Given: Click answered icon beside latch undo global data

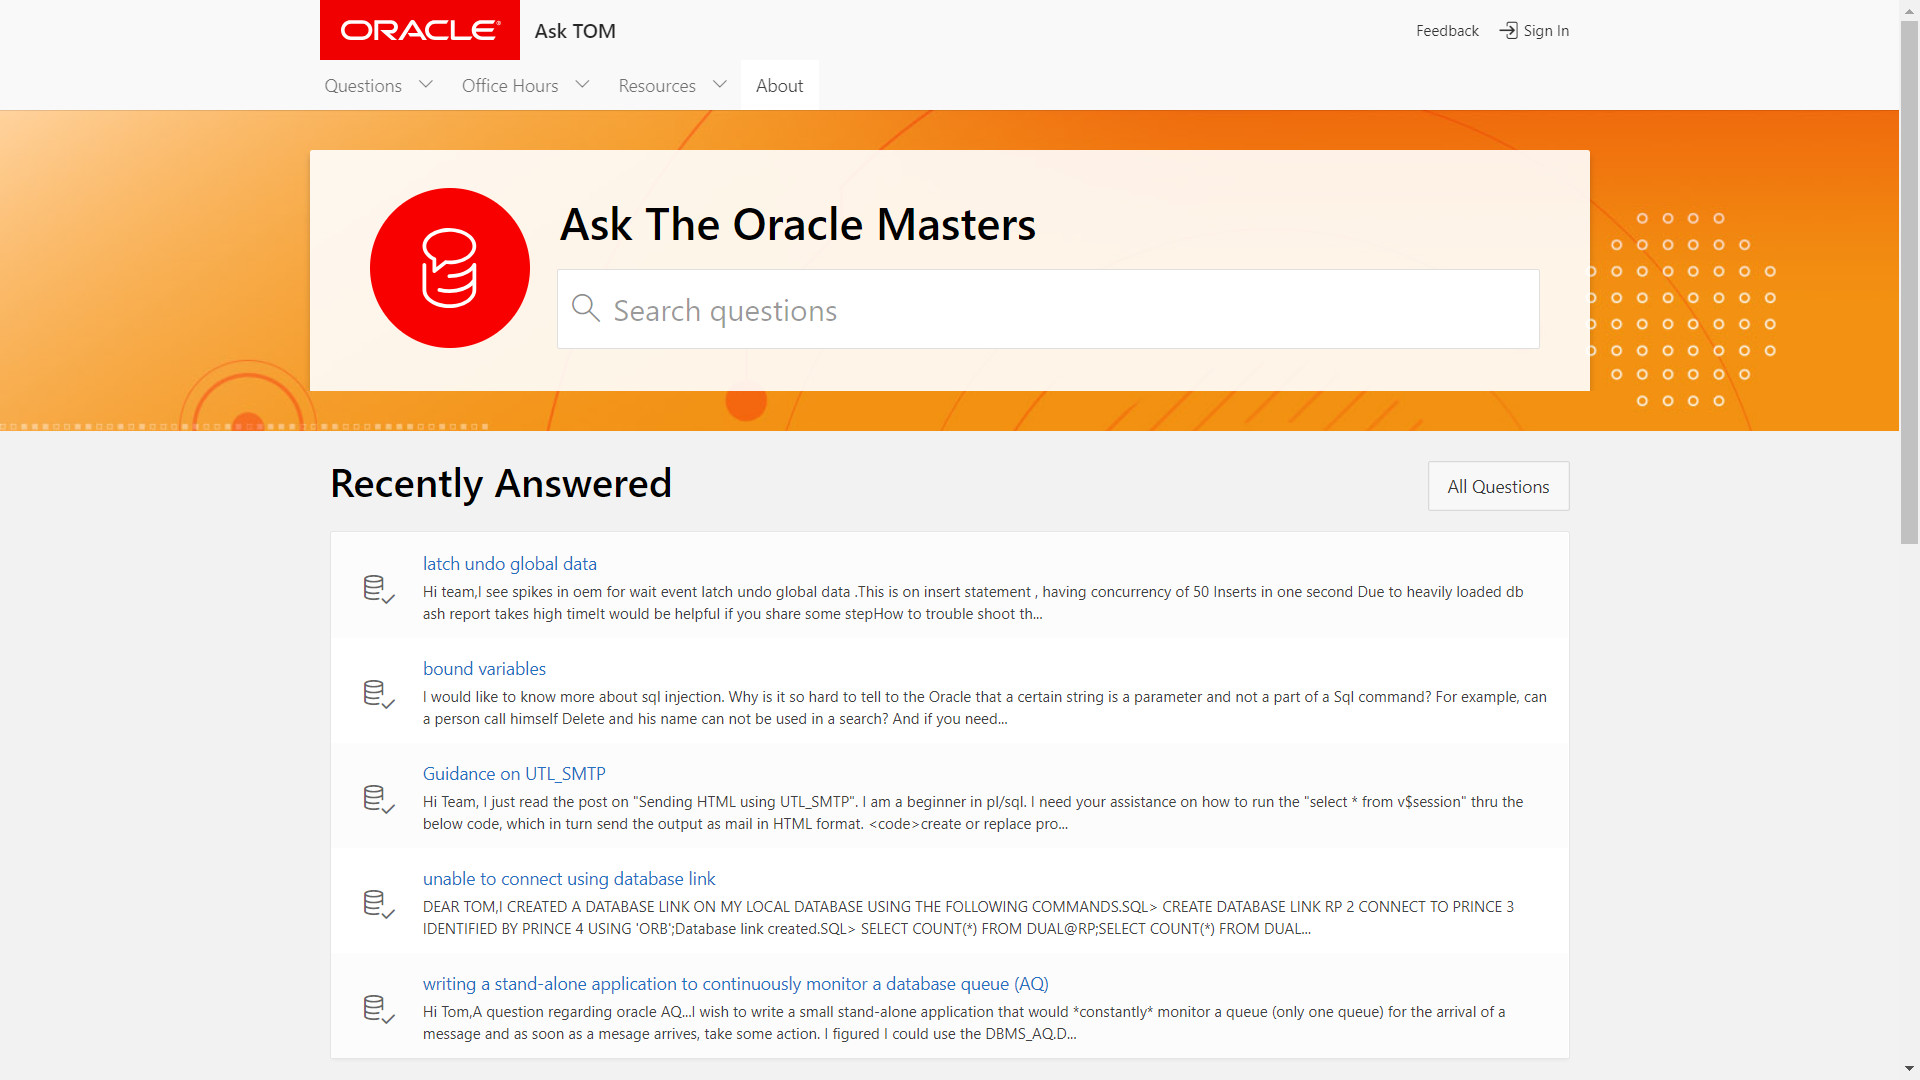Looking at the screenshot, I should click(378, 589).
